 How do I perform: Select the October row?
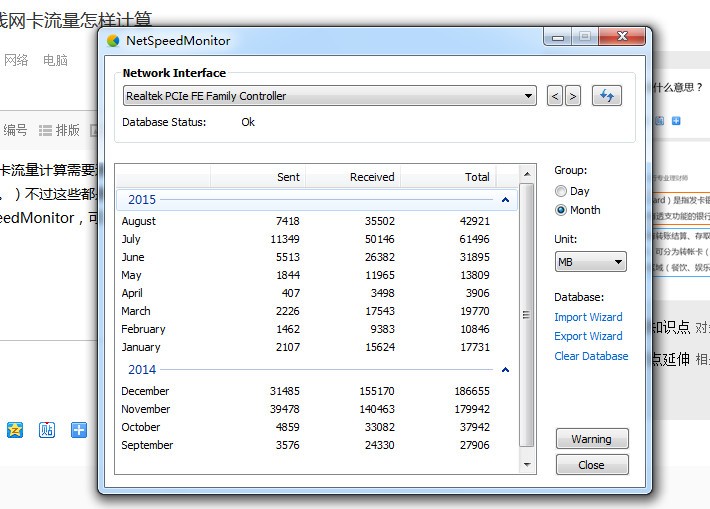point(316,427)
